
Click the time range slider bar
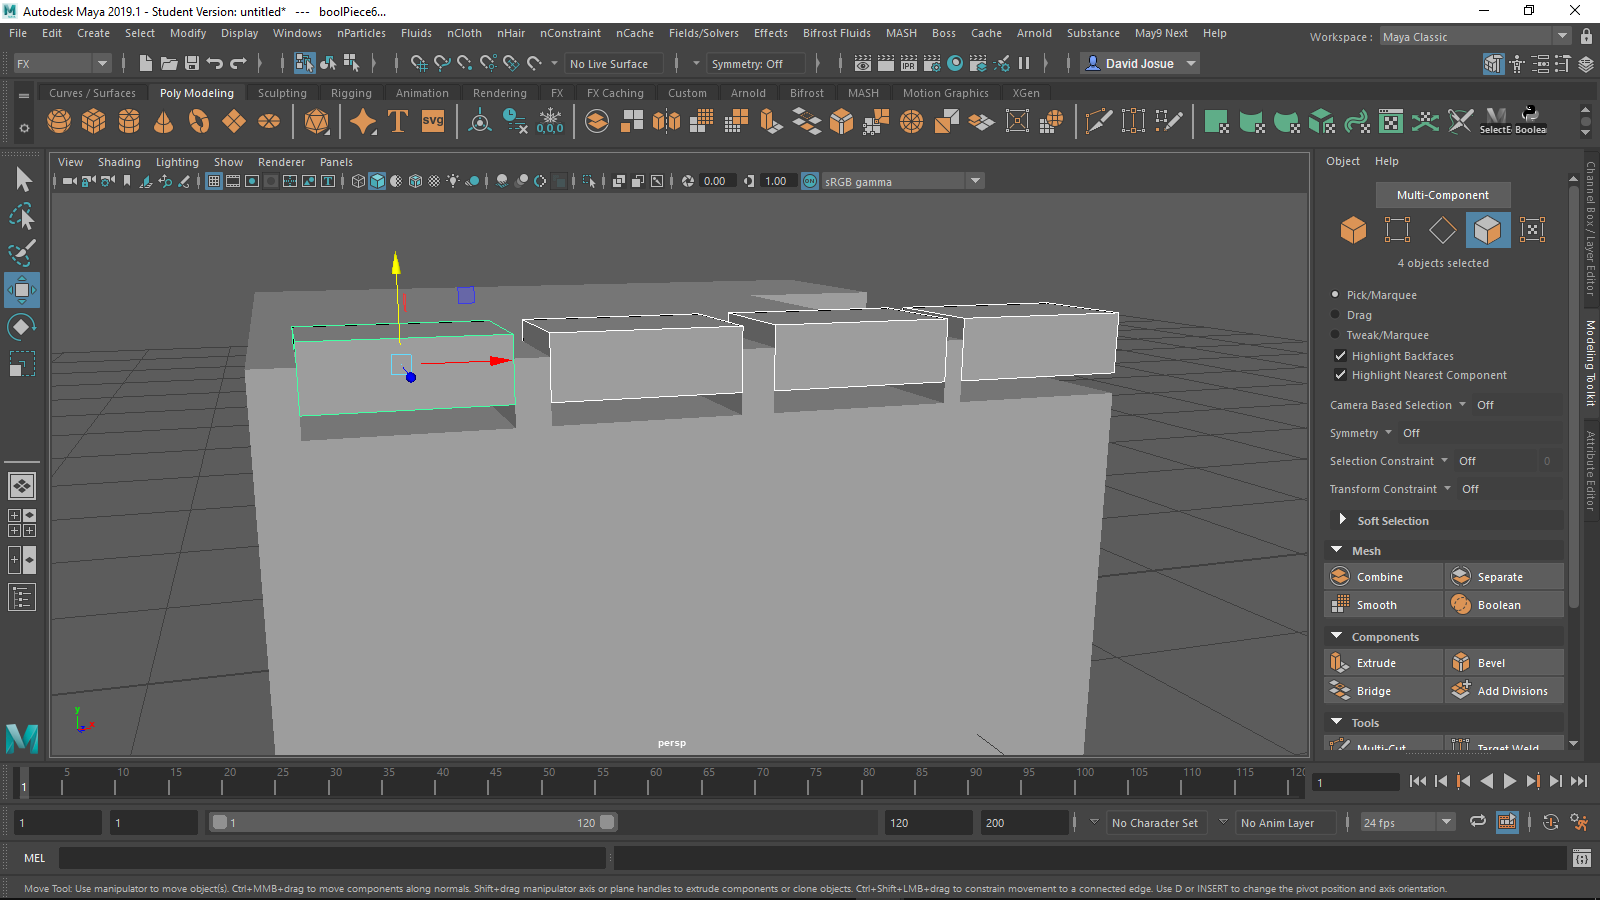point(412,822)
